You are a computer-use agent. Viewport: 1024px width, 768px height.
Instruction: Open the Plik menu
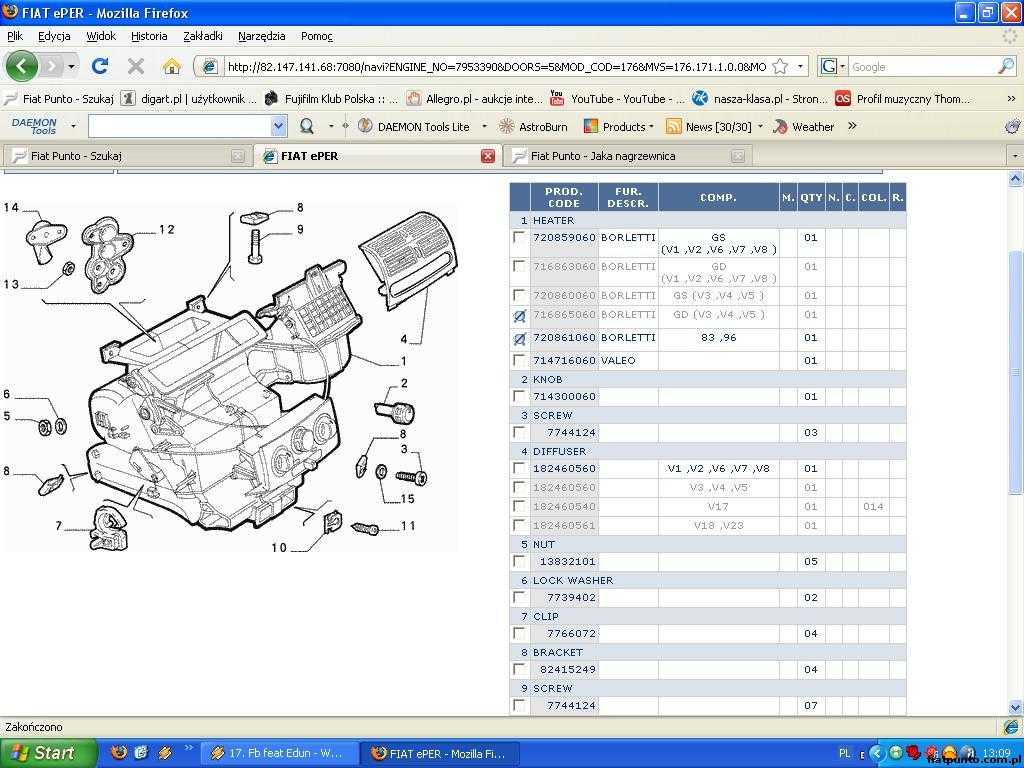pos(14,36)
